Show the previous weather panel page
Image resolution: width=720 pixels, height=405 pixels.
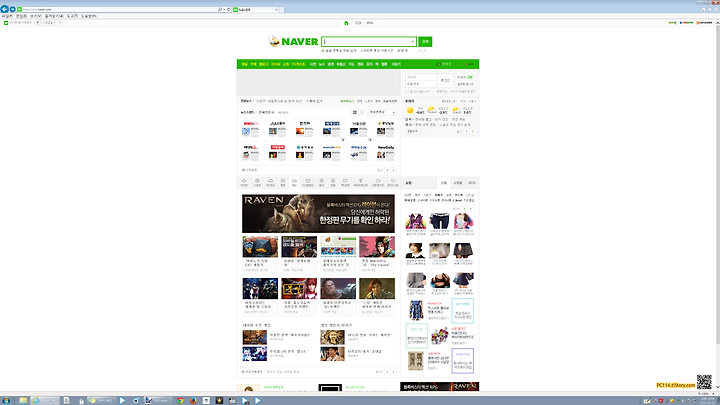coord(467,131)
